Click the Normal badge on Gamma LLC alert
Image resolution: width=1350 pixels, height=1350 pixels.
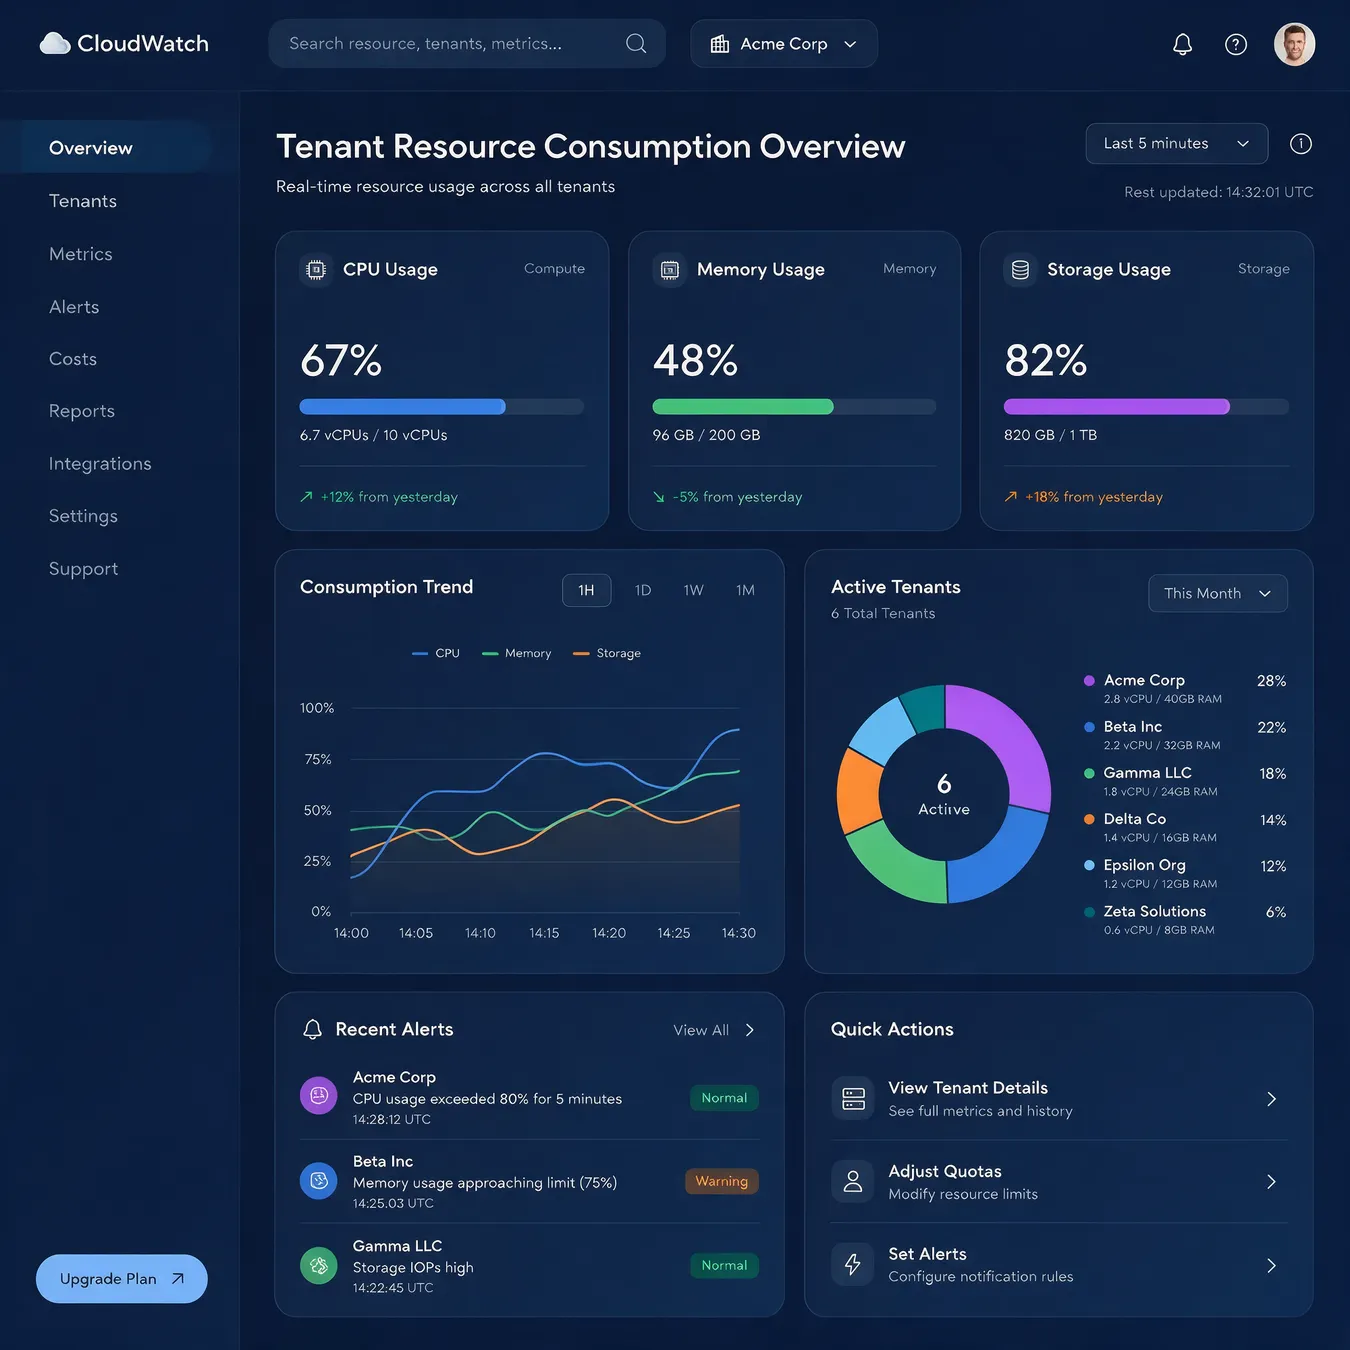pos(724,1266)
